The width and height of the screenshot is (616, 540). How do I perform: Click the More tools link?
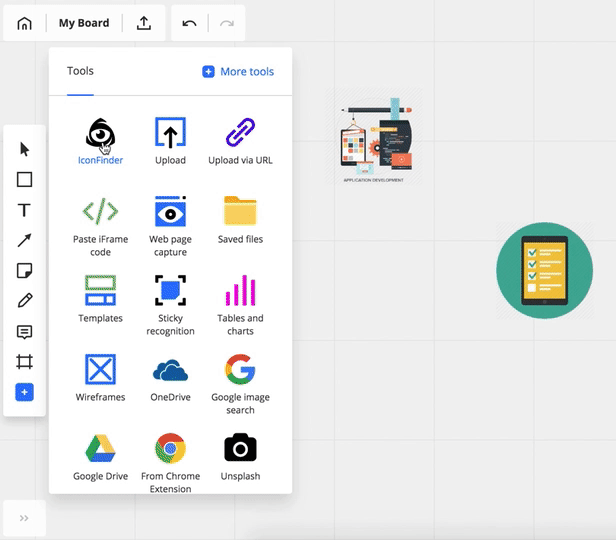(238, 72)
